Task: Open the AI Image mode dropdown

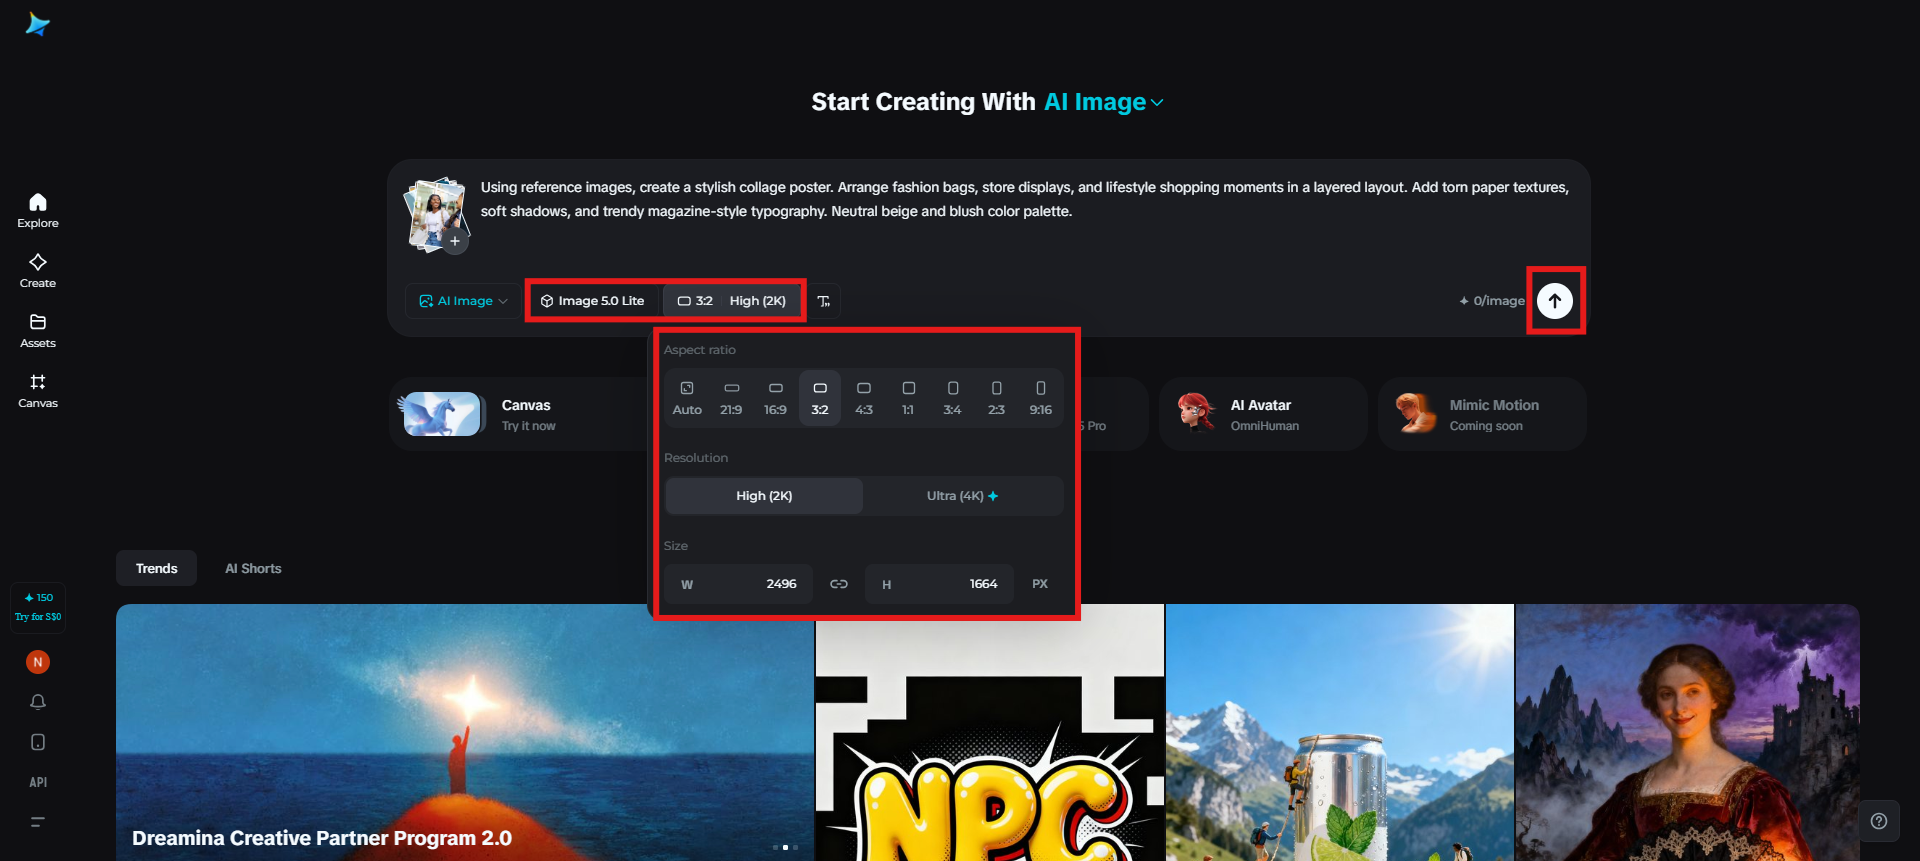Action: tap(463, 301)
